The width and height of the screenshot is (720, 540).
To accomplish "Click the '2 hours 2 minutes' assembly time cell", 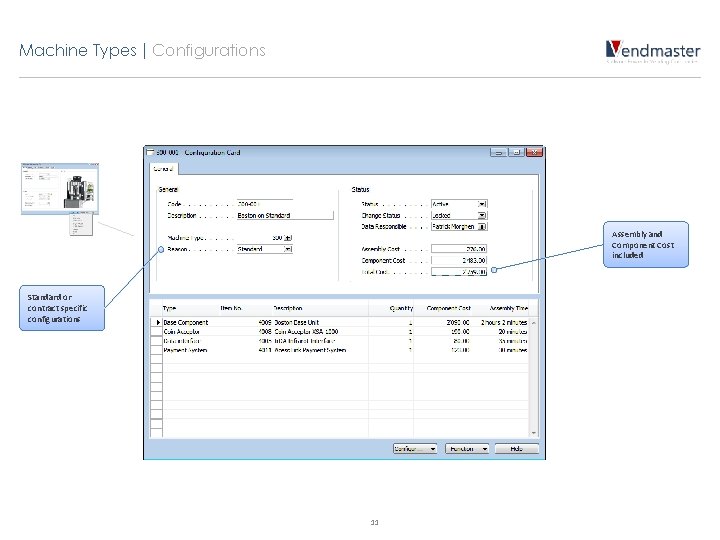I will pos(504,322).
